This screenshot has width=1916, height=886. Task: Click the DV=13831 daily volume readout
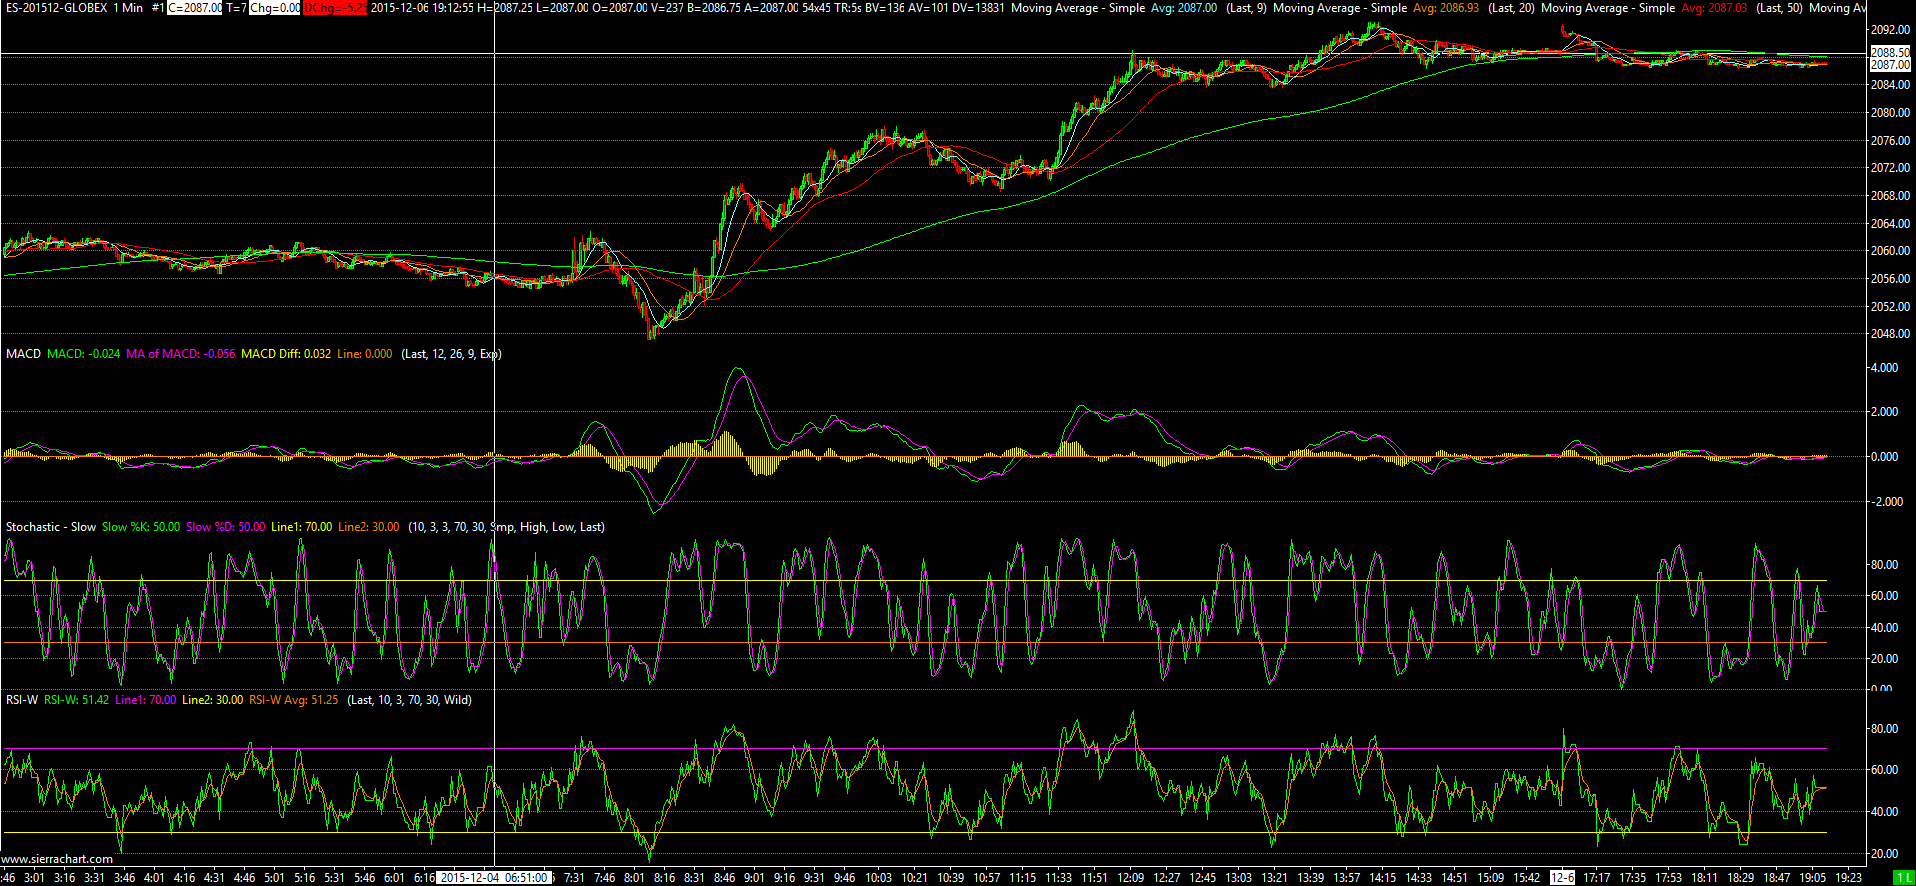point(978,8)
